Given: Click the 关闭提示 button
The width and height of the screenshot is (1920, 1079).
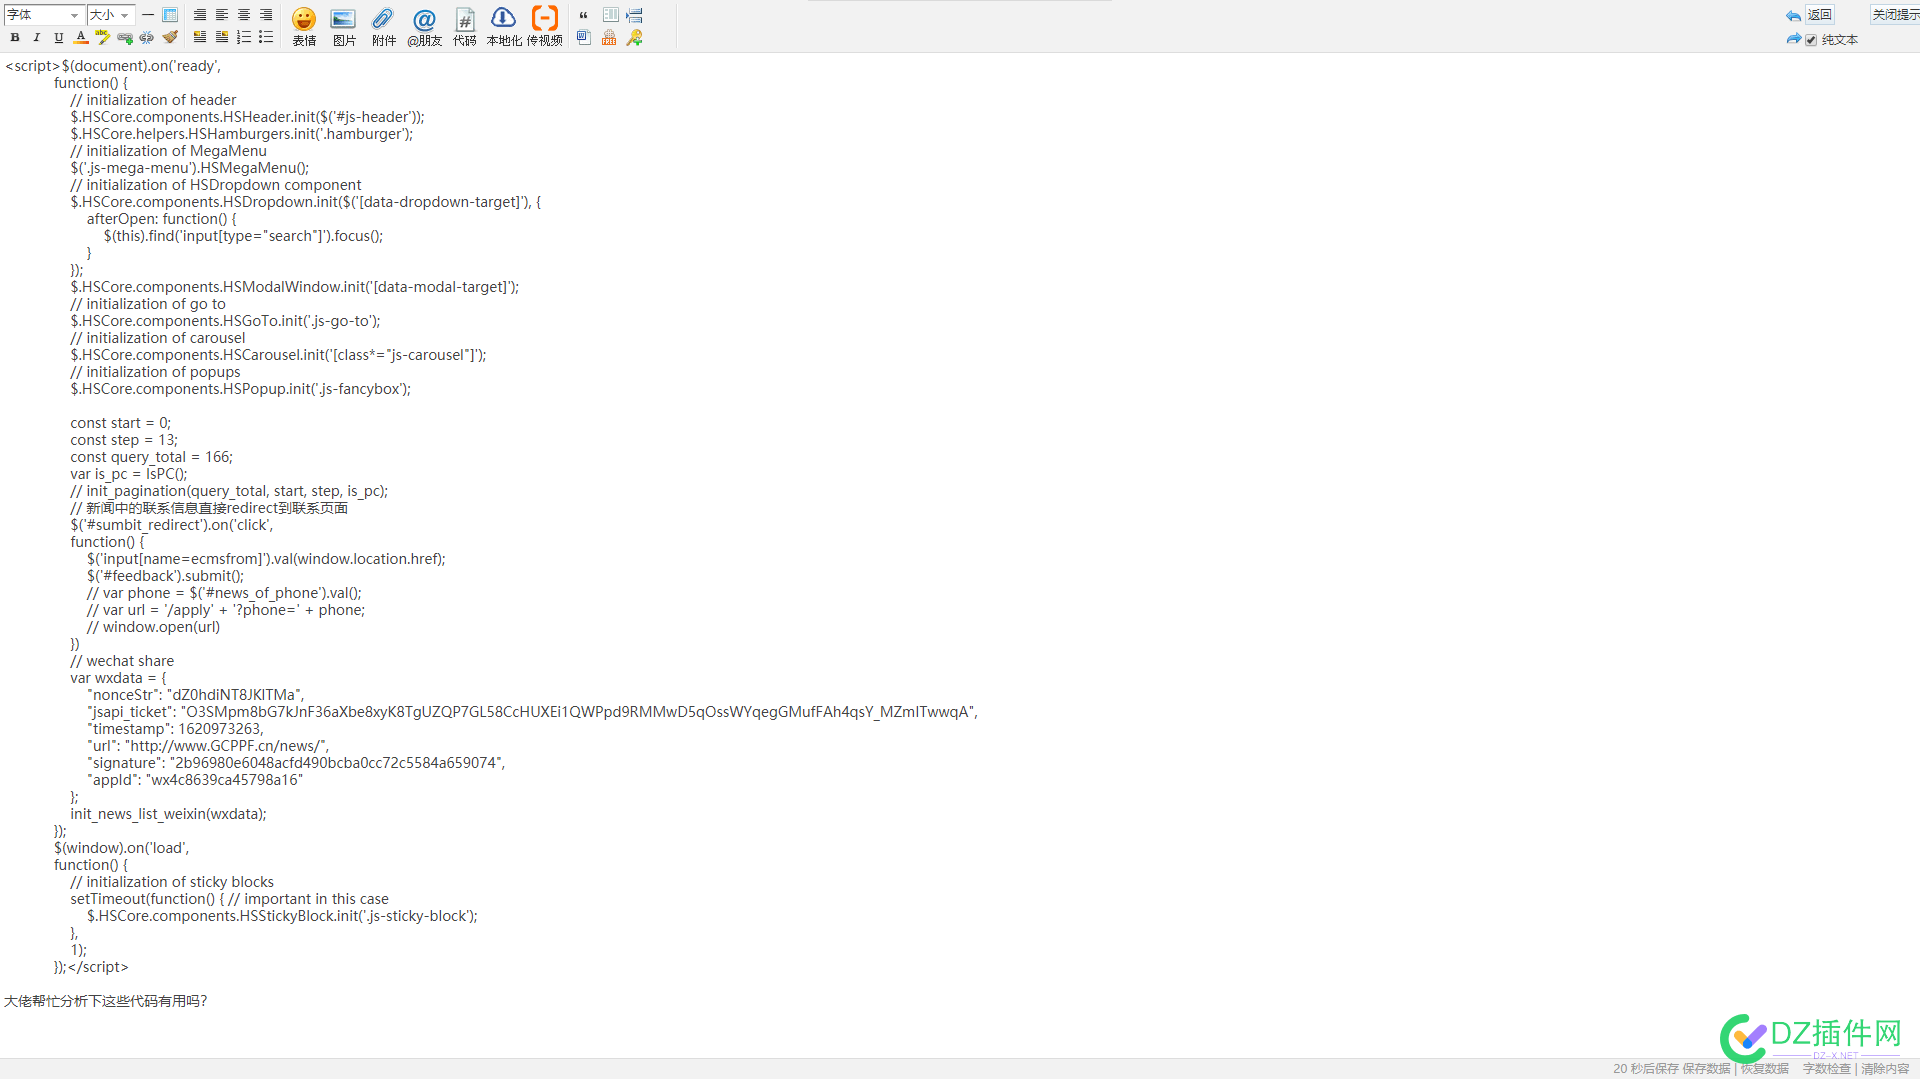Looking at the screenshot, I should point(1895,15).
